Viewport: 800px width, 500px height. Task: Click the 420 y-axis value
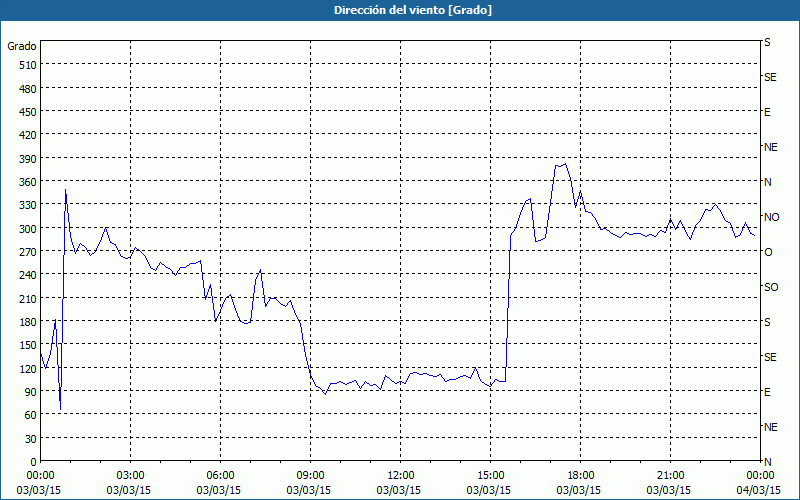pos(28,135)
